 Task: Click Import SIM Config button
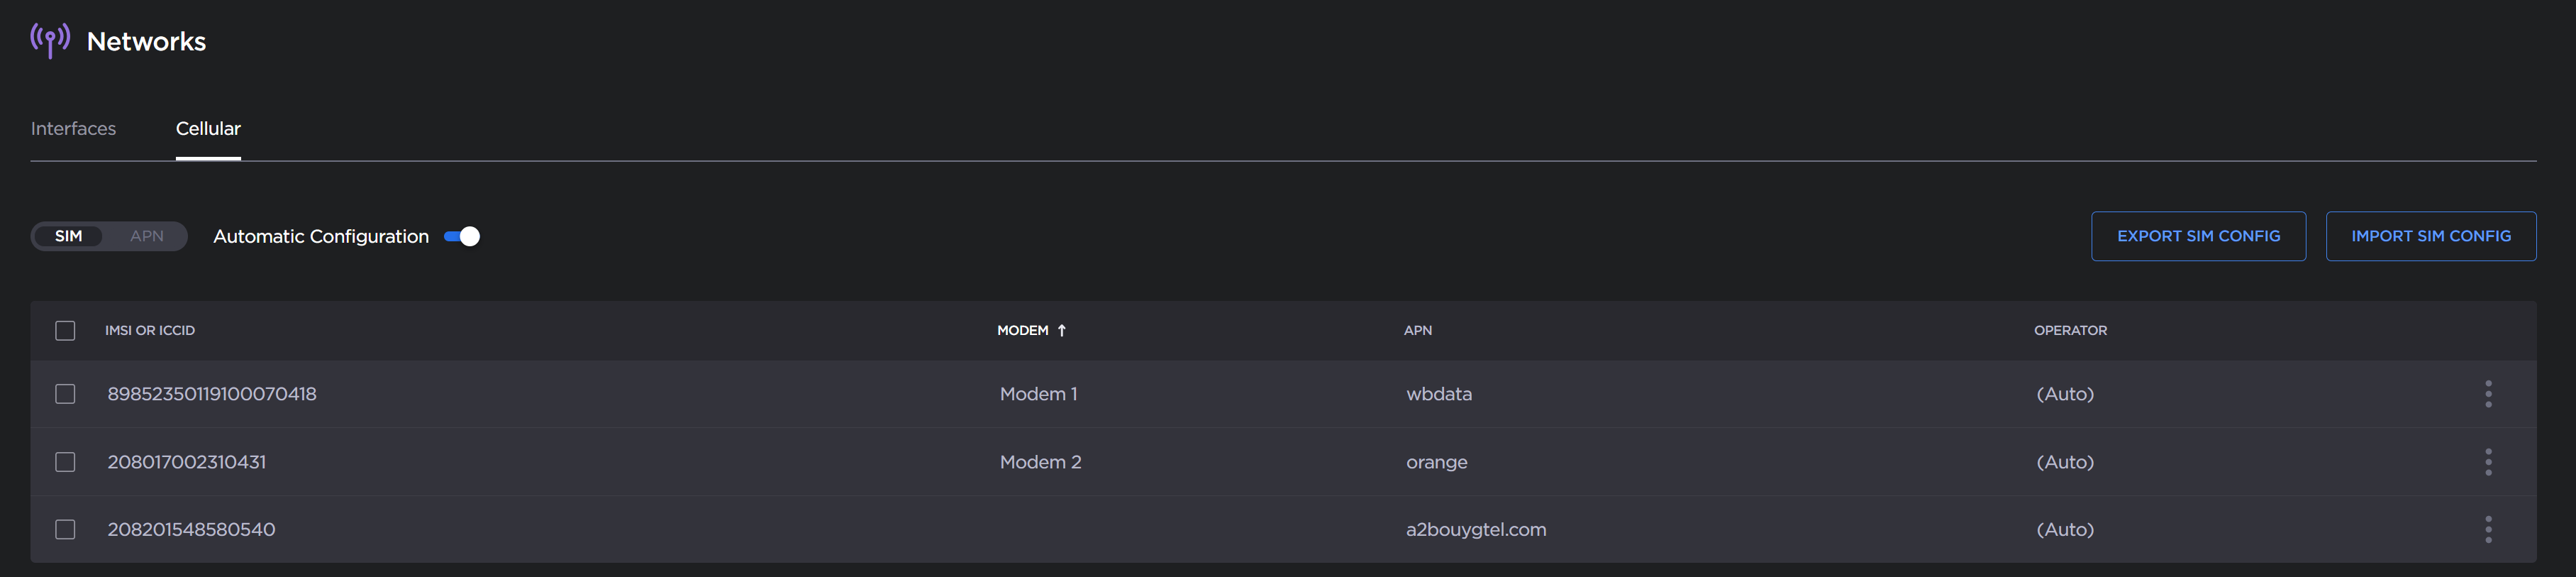pyautogui.click(x=2430, y=236)
